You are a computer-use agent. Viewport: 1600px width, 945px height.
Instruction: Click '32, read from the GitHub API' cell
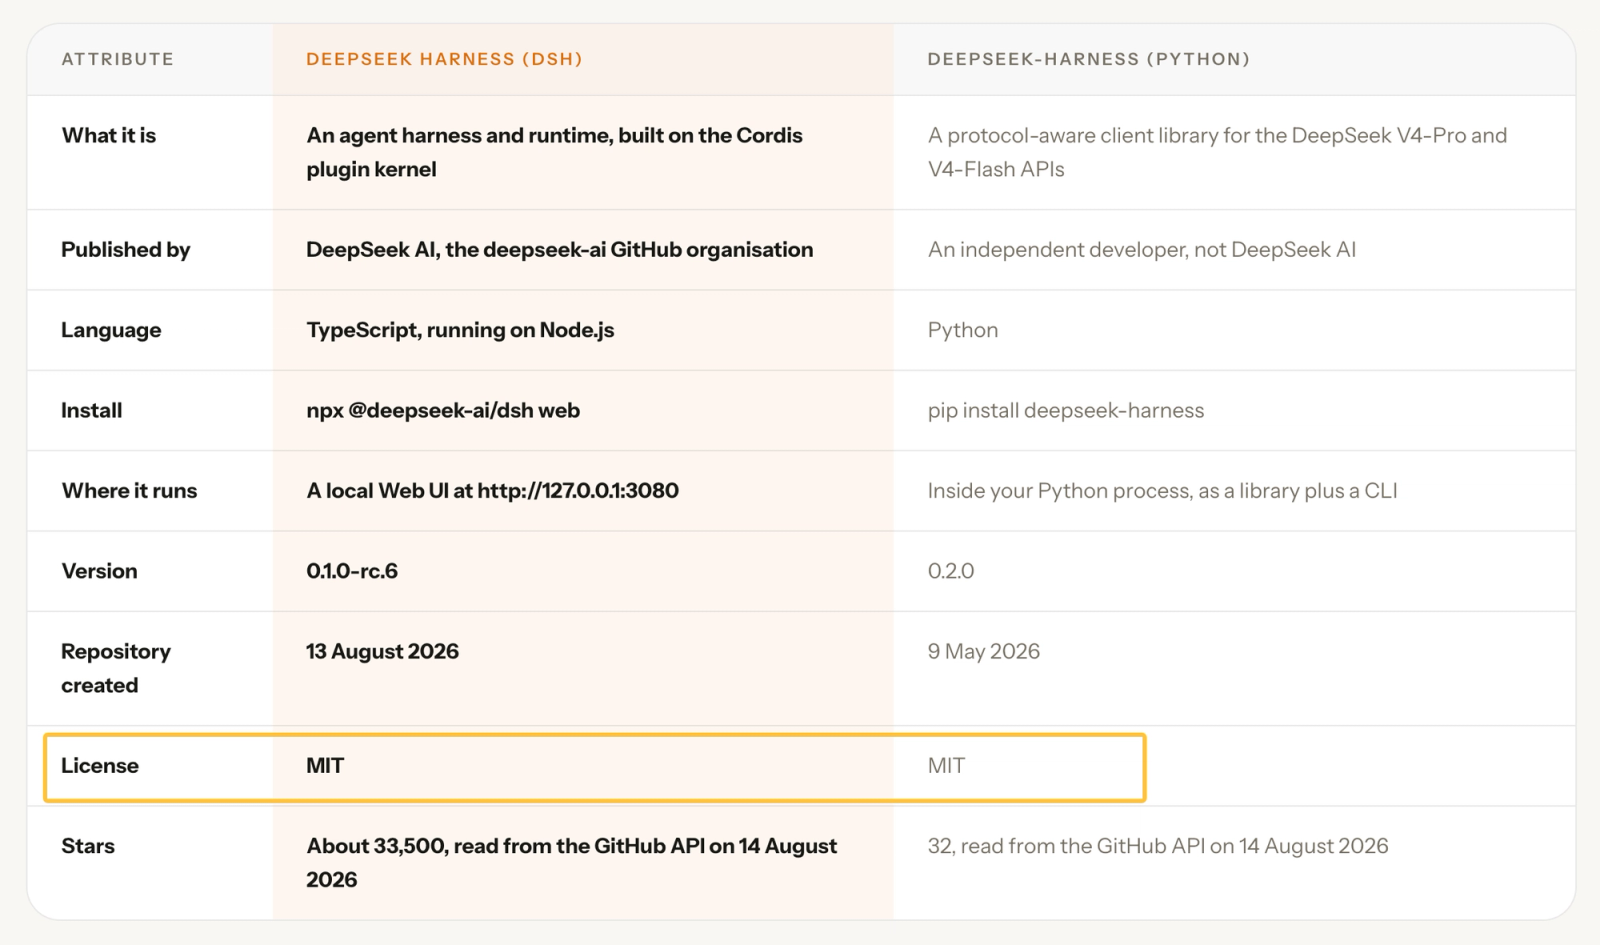pos(1158,846)
